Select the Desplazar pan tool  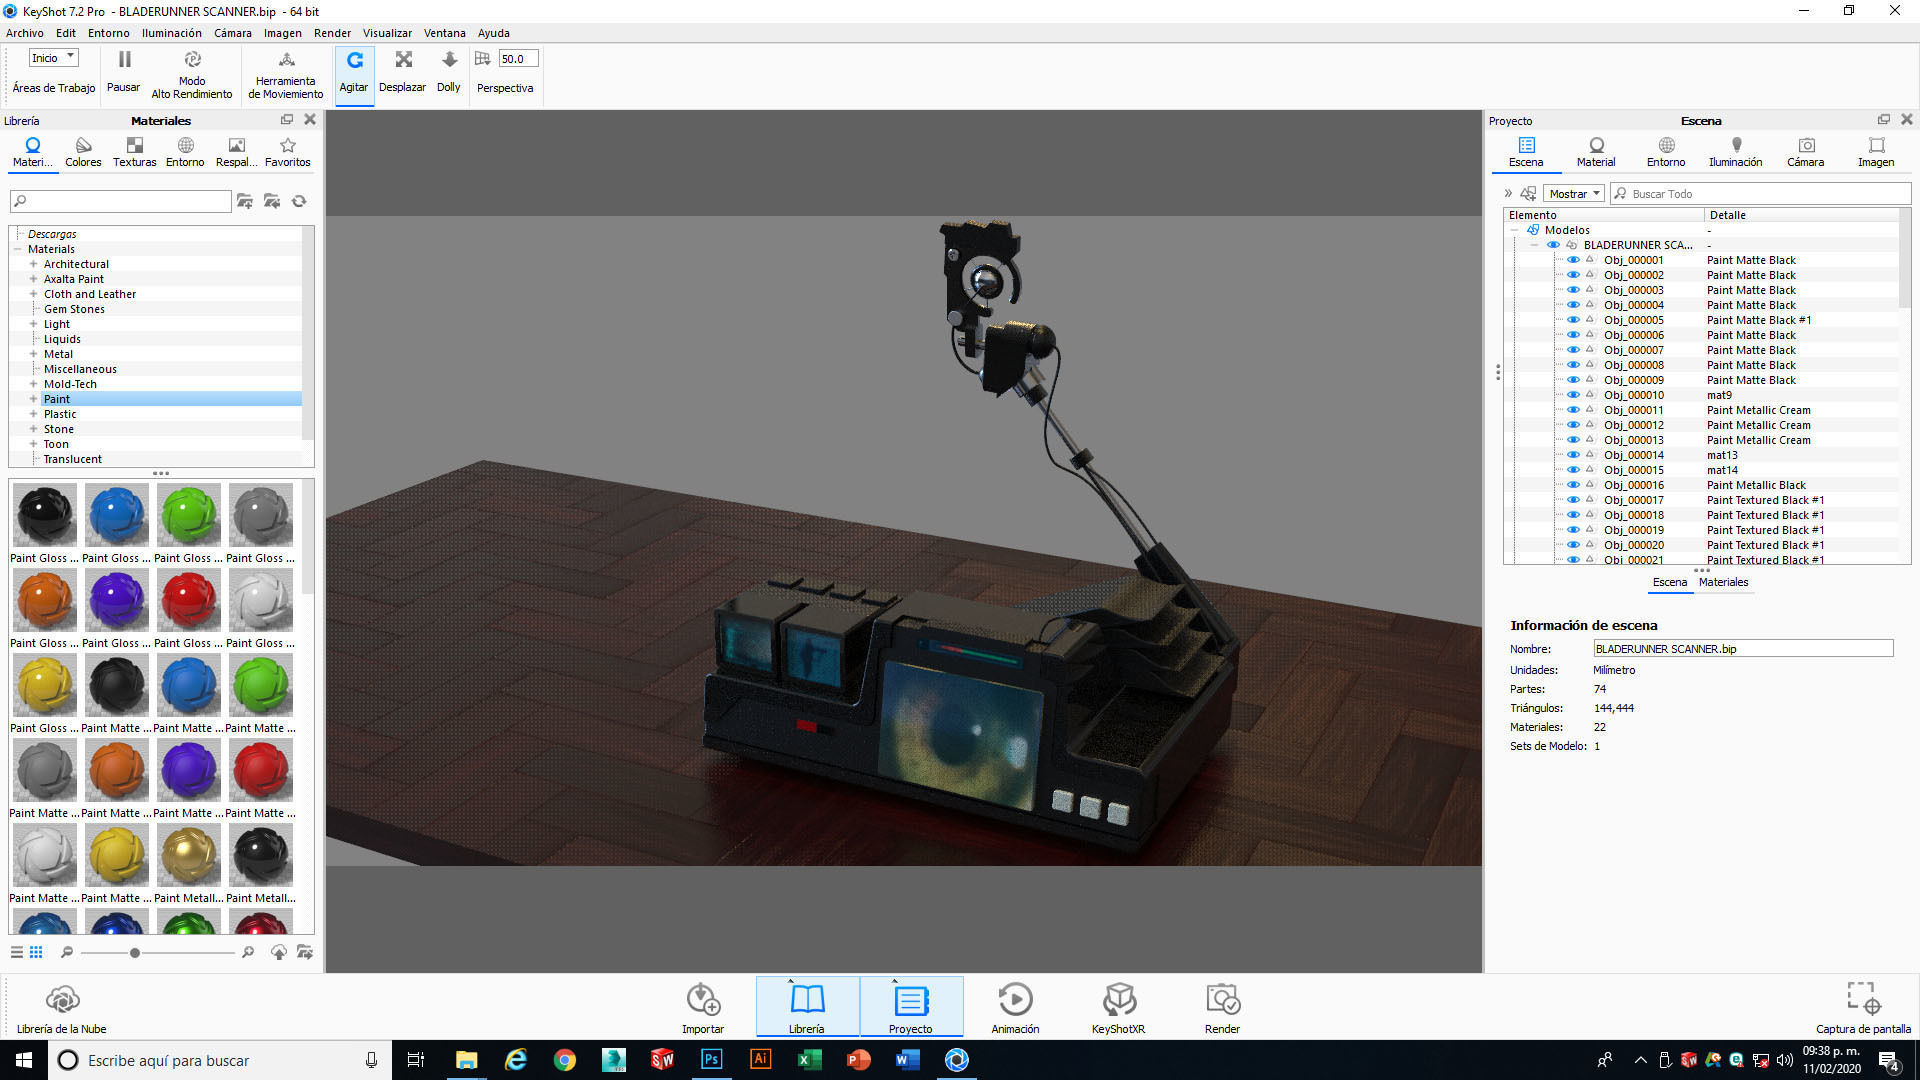tap(403, 73)
